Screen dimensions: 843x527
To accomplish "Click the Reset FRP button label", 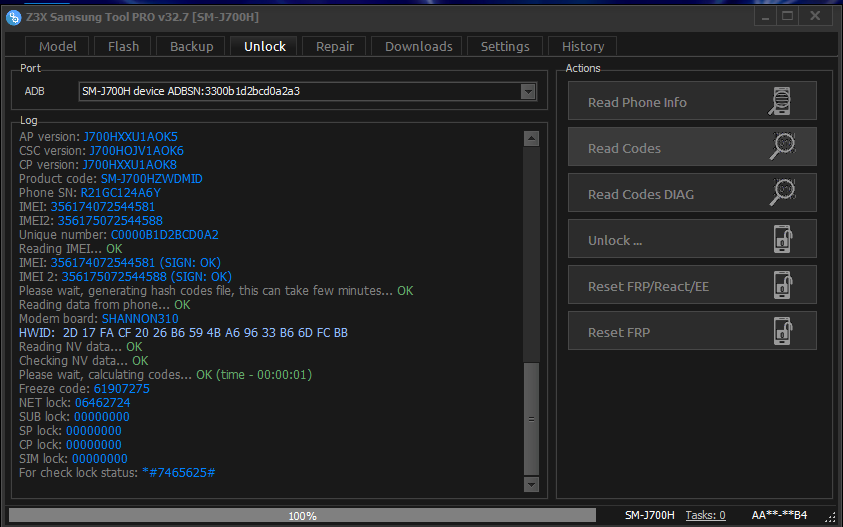I will 619,333.
